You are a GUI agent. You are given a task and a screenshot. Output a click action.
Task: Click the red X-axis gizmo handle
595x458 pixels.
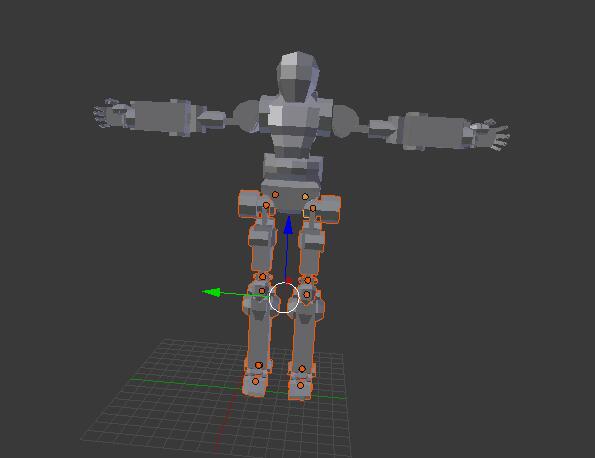pos(288,280)
